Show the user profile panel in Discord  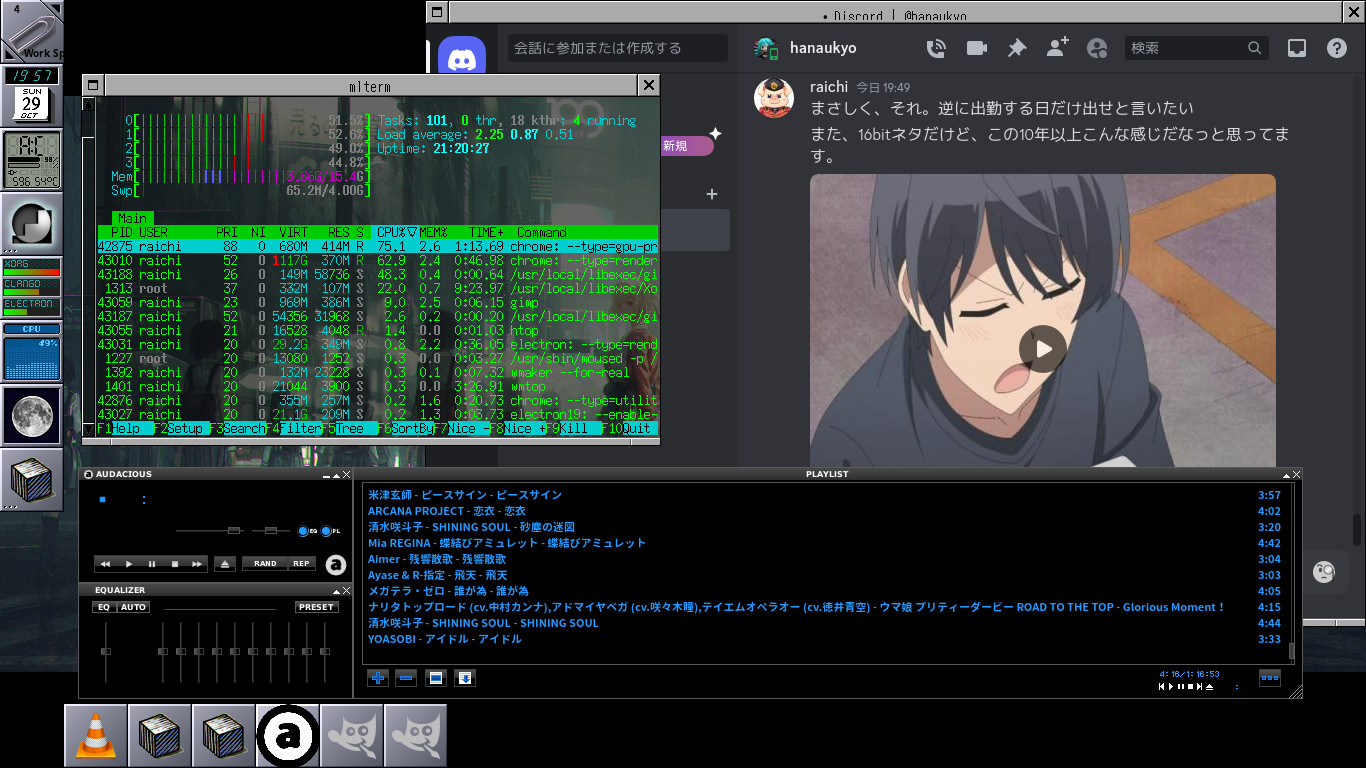click(1097, 48)
